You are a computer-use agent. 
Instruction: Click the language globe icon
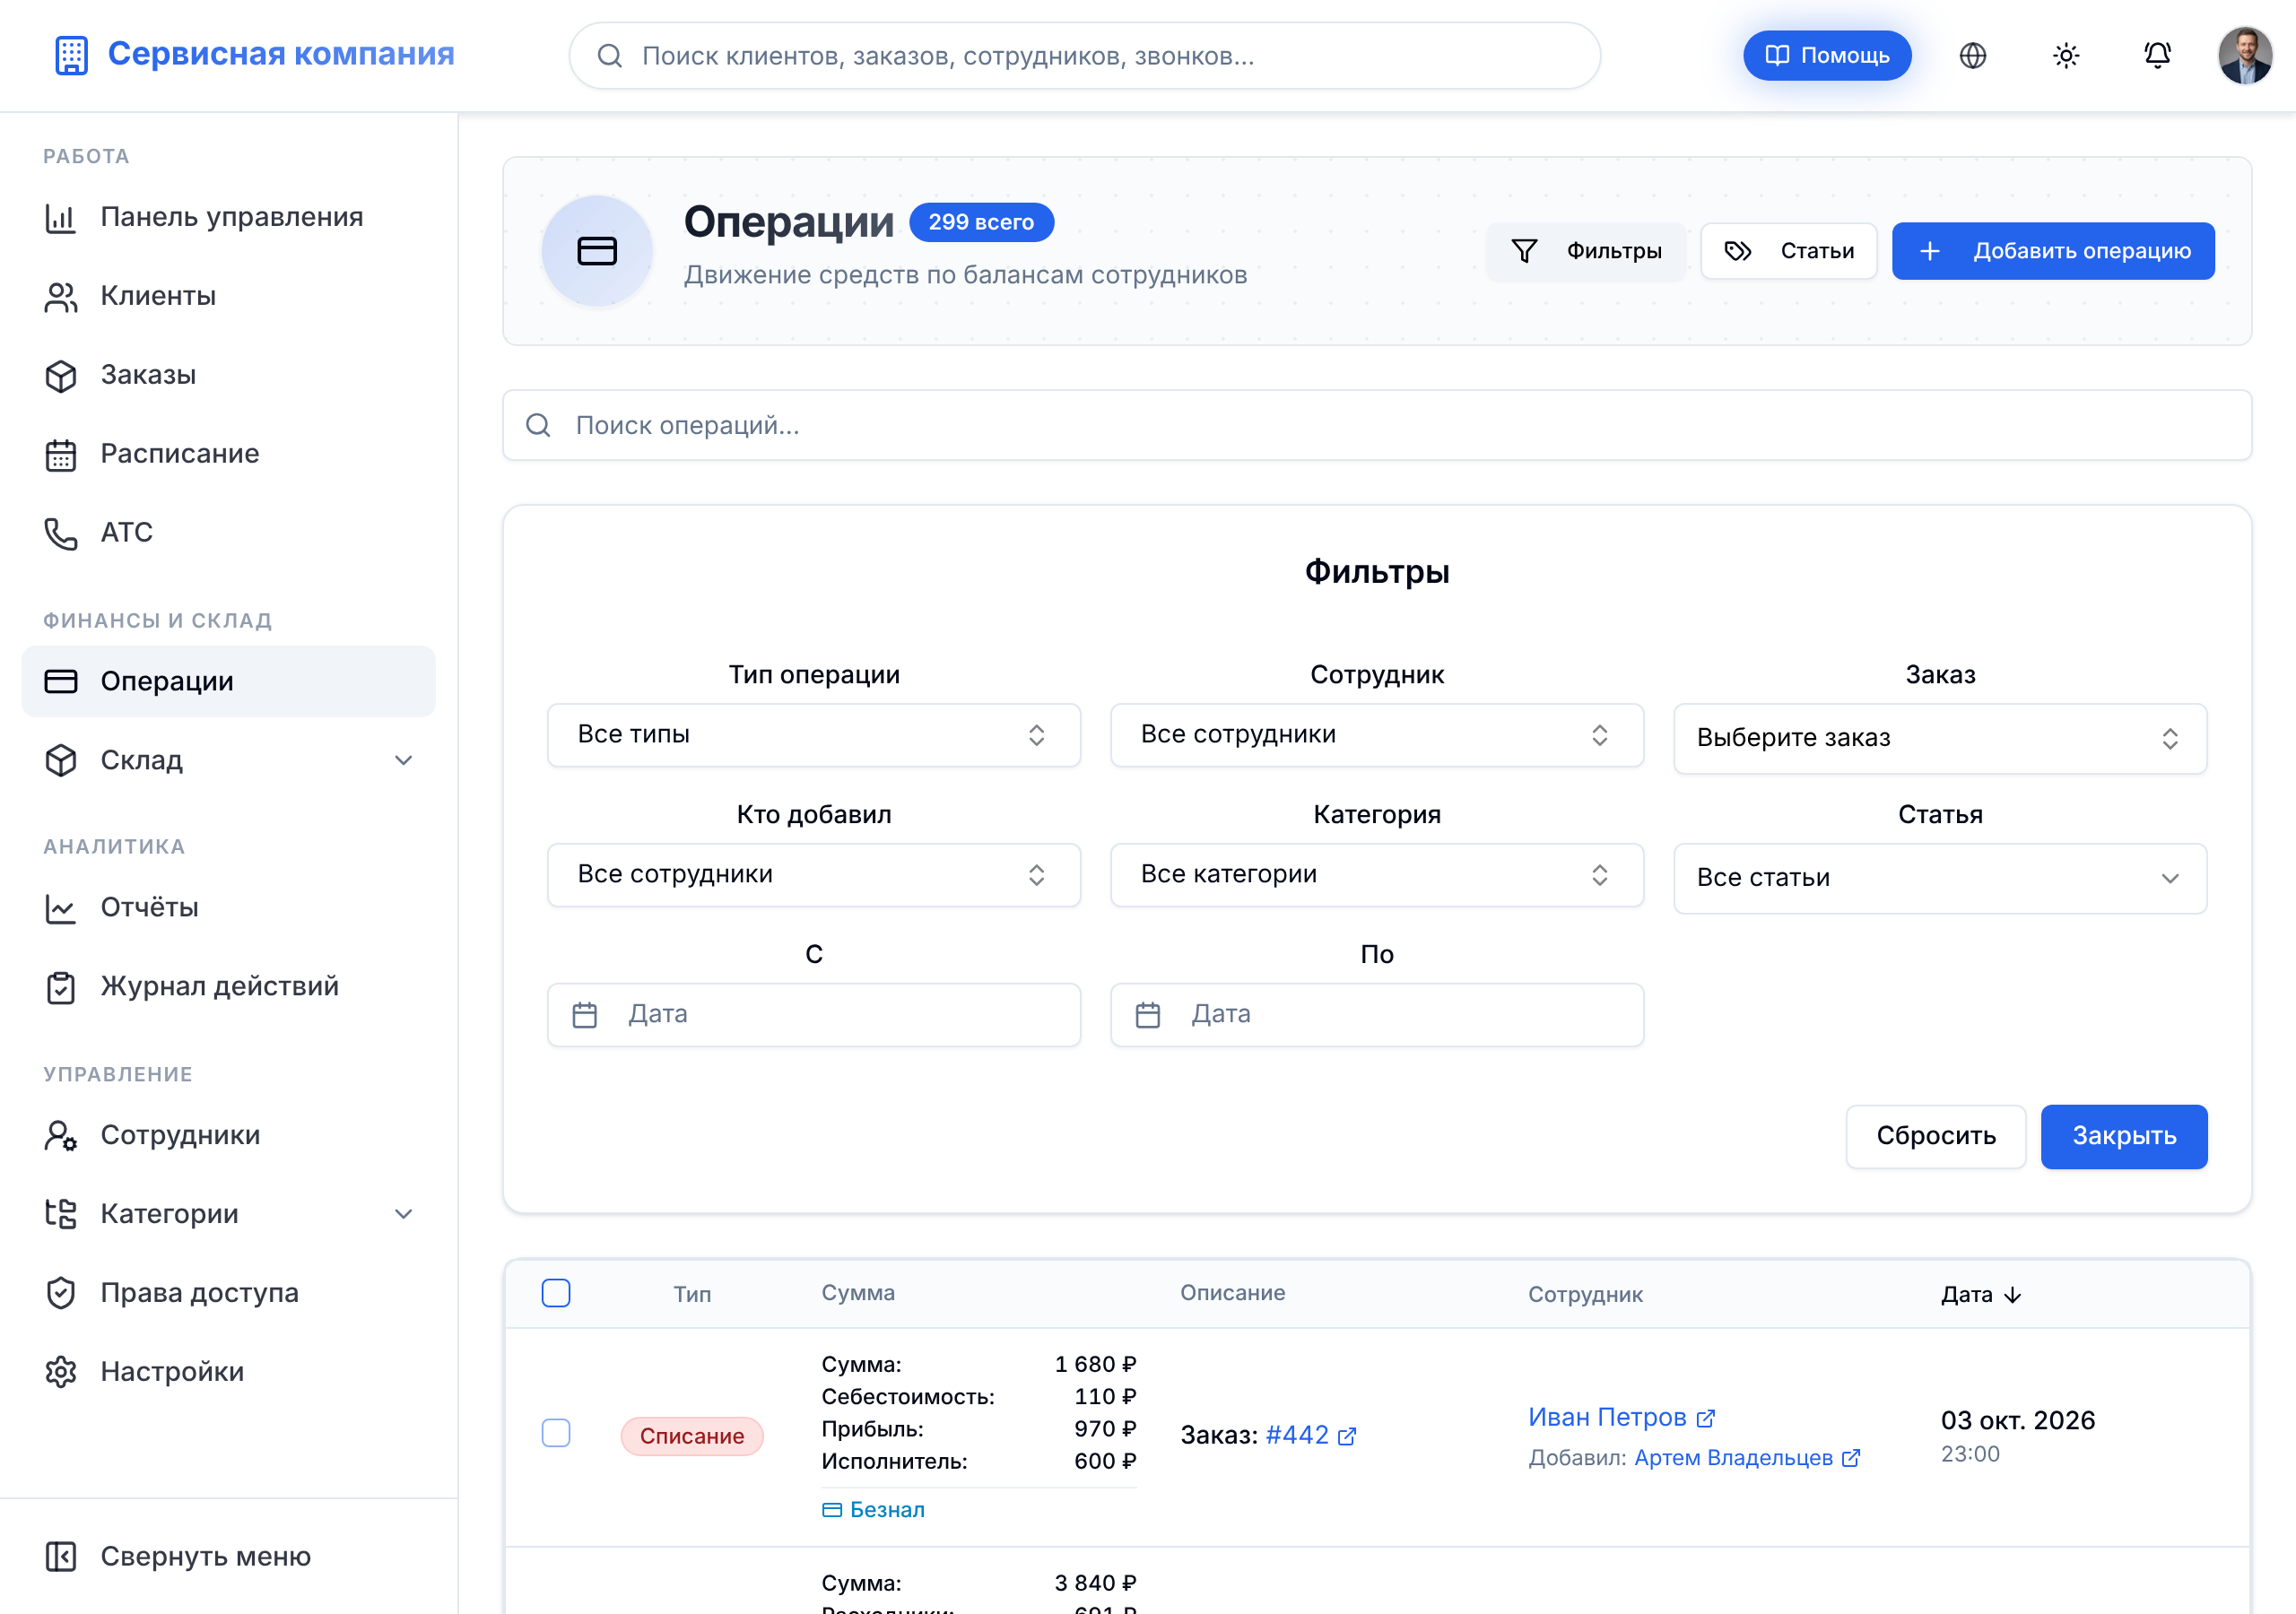point(1972,56)
